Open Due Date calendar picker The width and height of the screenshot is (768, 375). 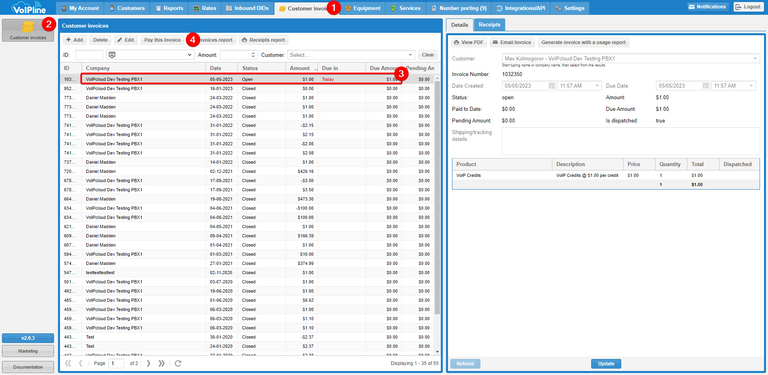point(706,86)
